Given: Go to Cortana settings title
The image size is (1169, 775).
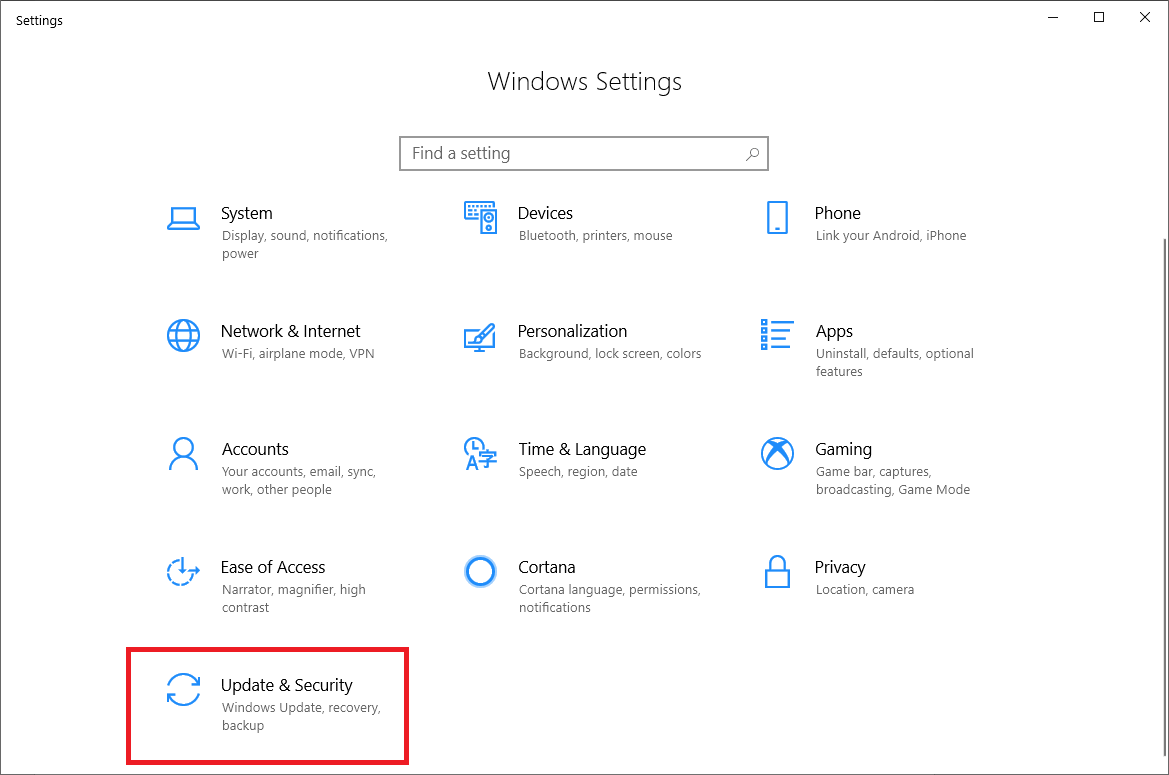Looking at the screenshot, I should 546,567.
